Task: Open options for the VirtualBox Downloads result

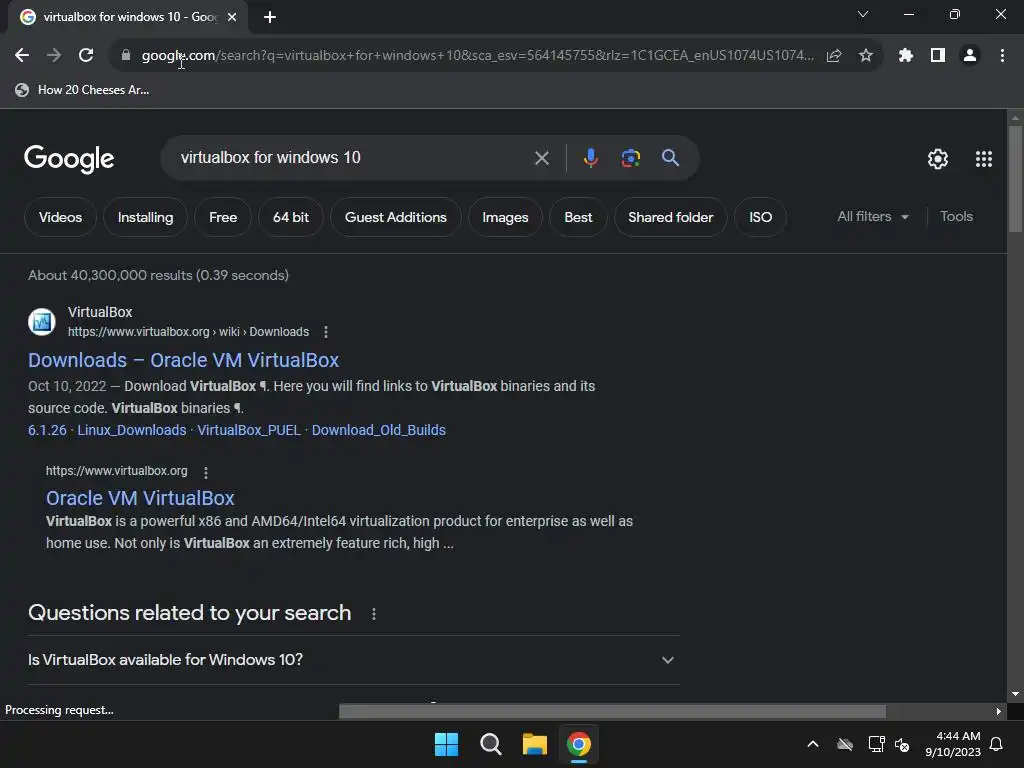Action: point(326,332)
